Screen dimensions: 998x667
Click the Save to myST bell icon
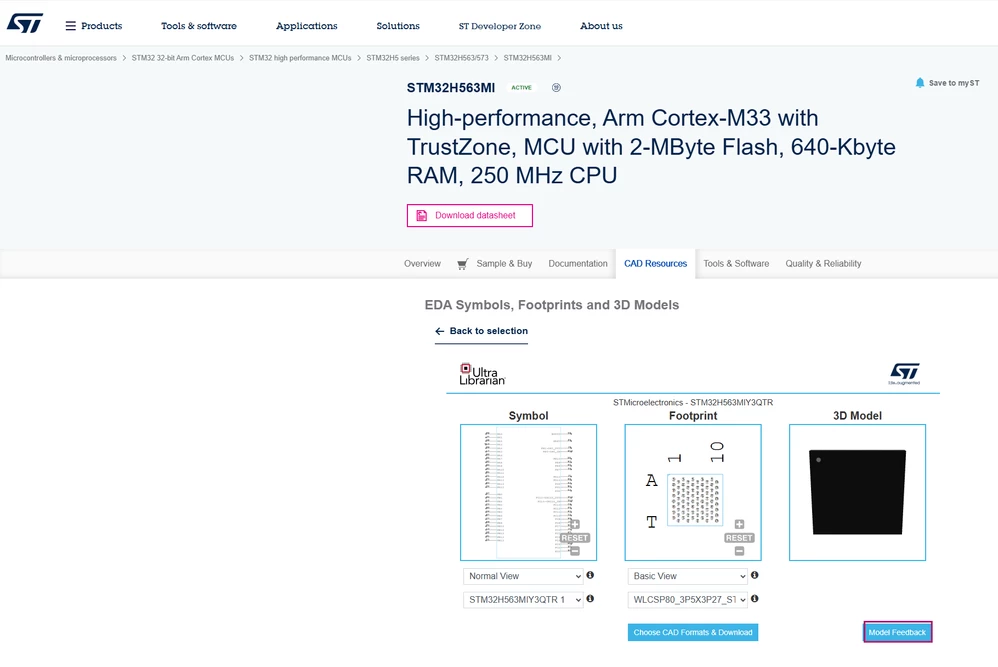coord(920,83)
